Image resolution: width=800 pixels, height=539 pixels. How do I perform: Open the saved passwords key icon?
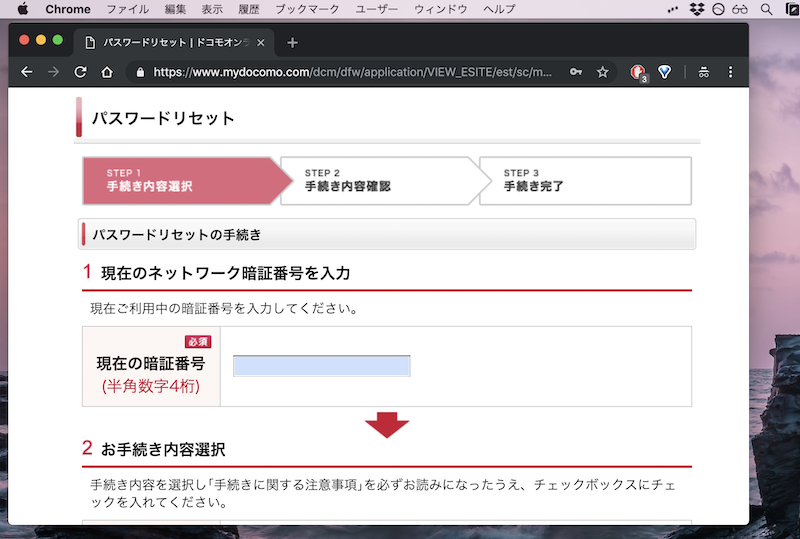(576, 72)
